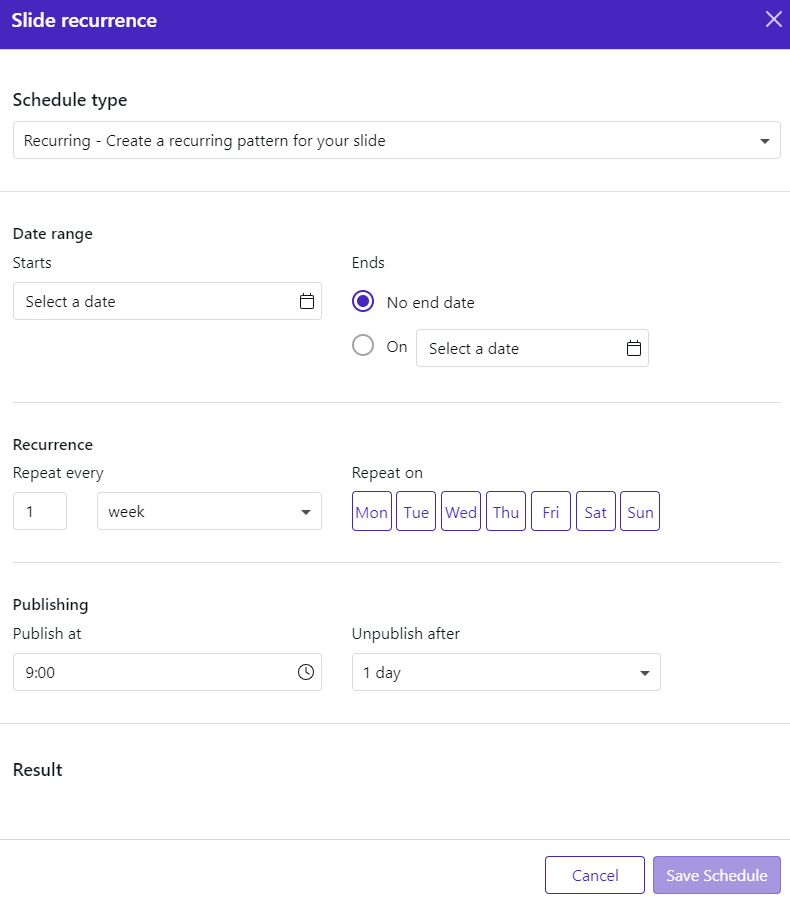Toggle Tue in Repeat on

[x=416, y=511]
